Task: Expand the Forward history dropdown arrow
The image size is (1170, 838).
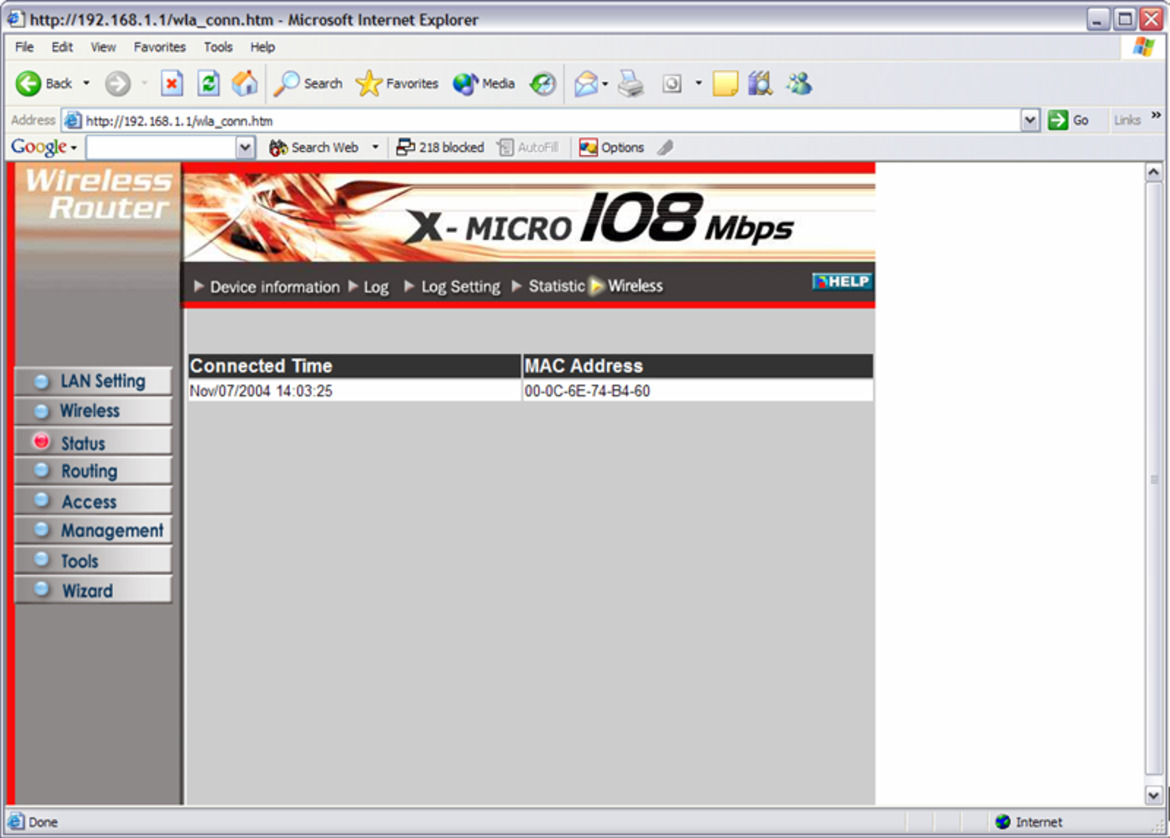Action: [144, 84]
